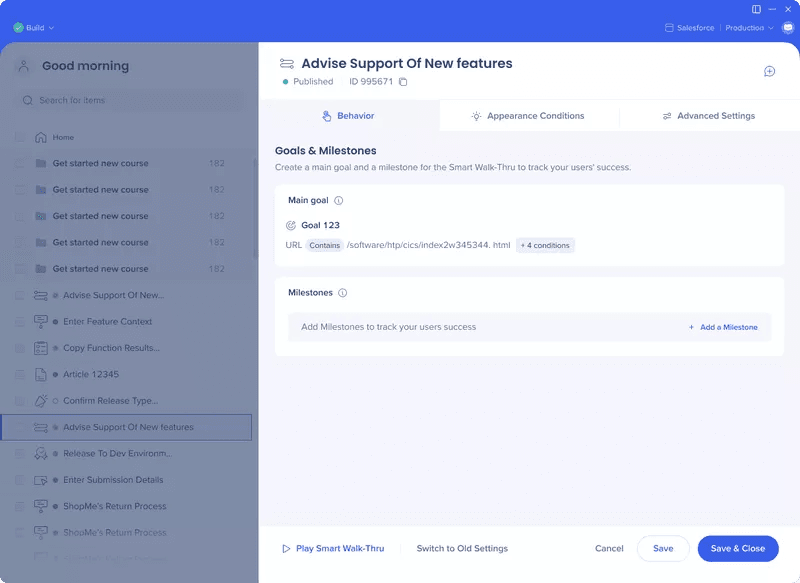
Task: Expand the + 4 conditions chip
Action: click(545, 245)
